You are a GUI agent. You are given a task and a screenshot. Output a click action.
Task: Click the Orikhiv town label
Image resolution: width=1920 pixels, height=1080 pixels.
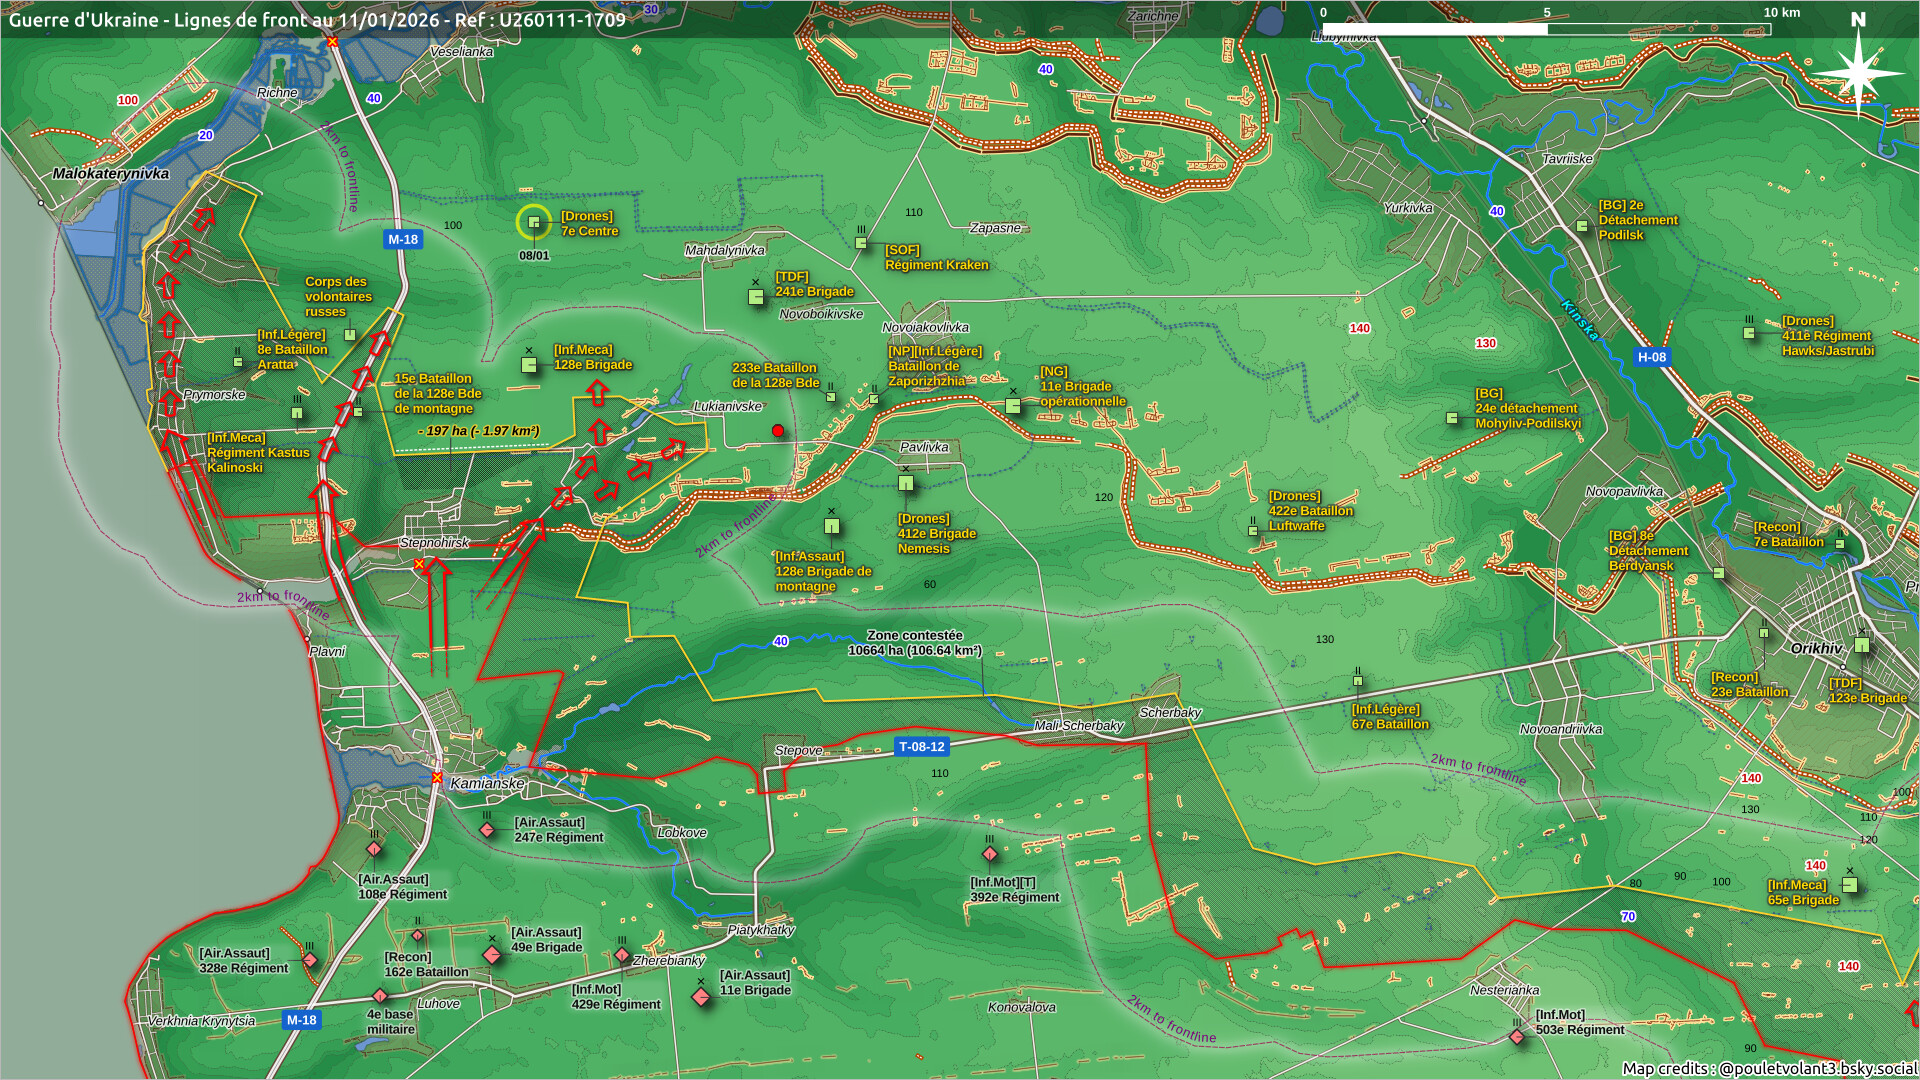coord(1816,648)
